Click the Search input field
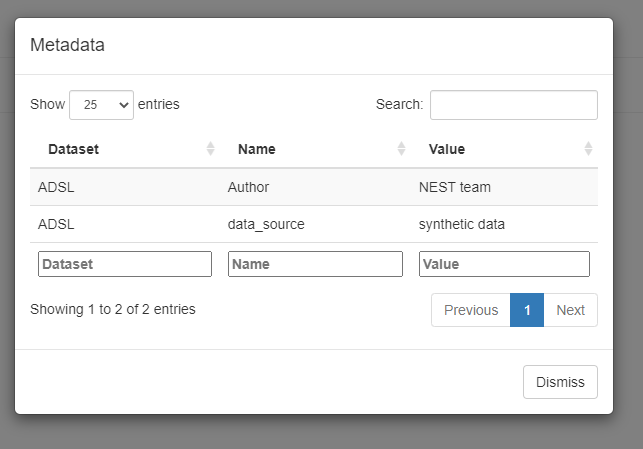 pos(513,105)
